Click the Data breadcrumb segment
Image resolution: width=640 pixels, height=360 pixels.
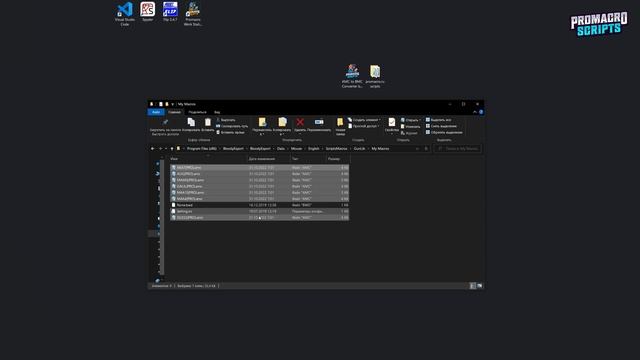coord(281,149)
